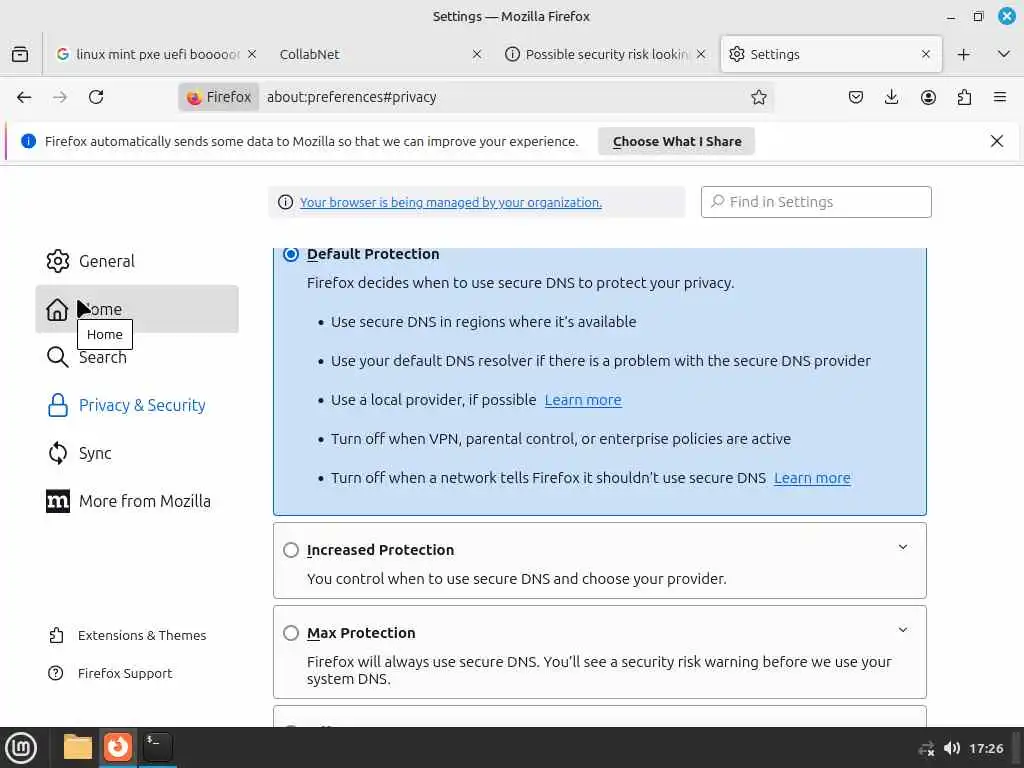
Task: Open the list all tabs dropdown
Action: click(1003, 54)
